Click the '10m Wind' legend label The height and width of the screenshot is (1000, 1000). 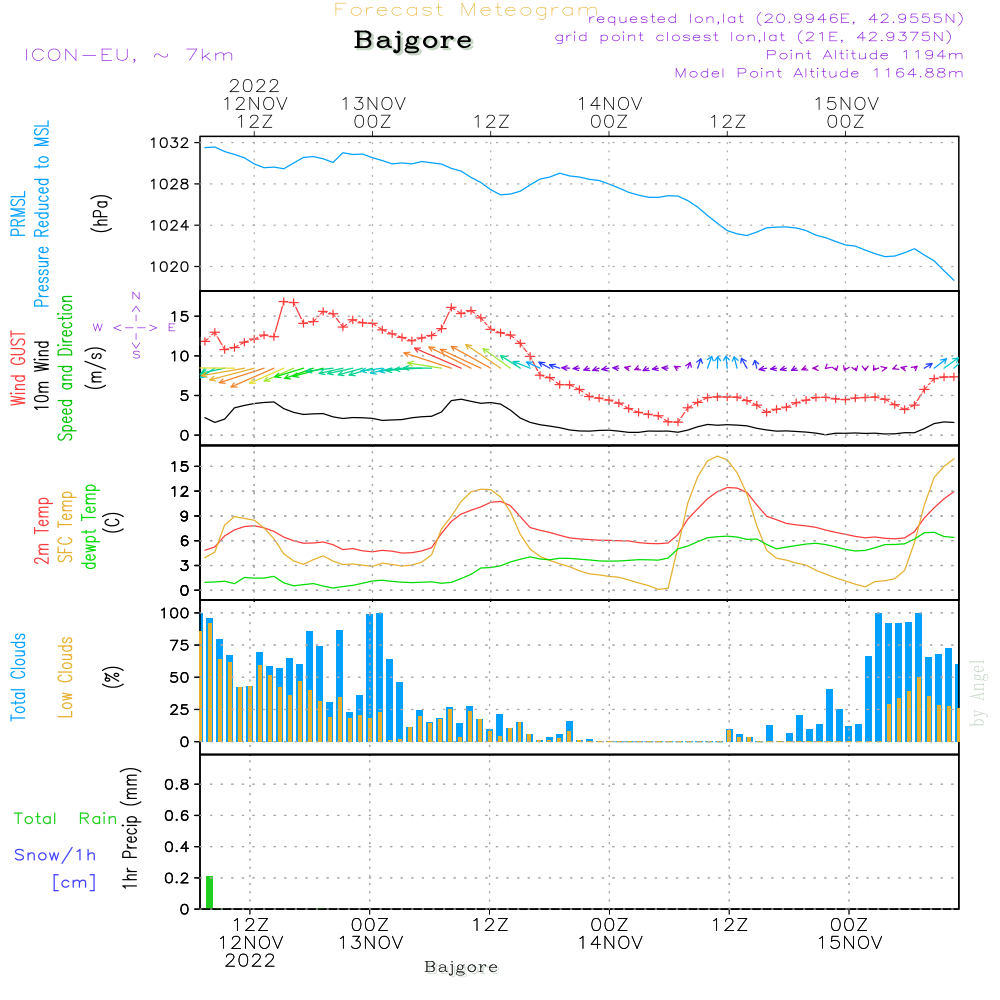click(x=41, y=375)
